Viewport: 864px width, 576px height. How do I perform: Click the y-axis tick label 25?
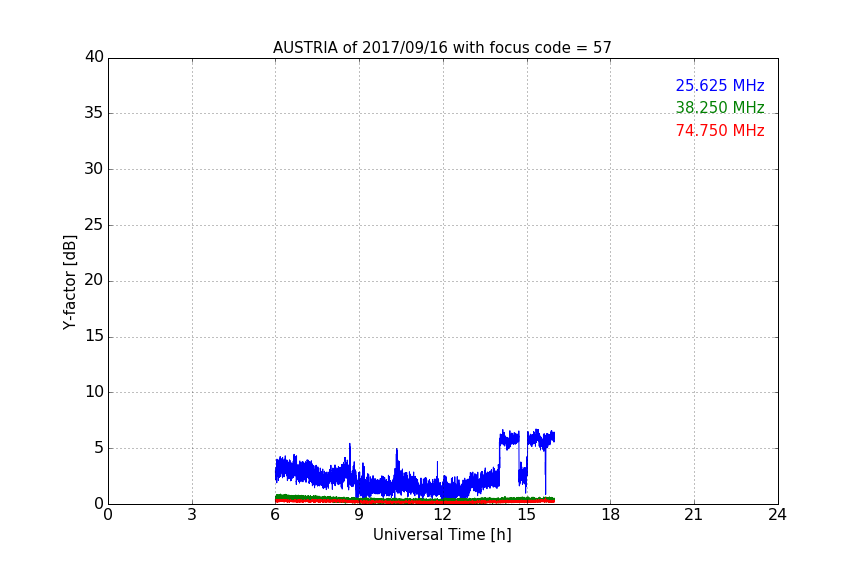tap(94, 224)
